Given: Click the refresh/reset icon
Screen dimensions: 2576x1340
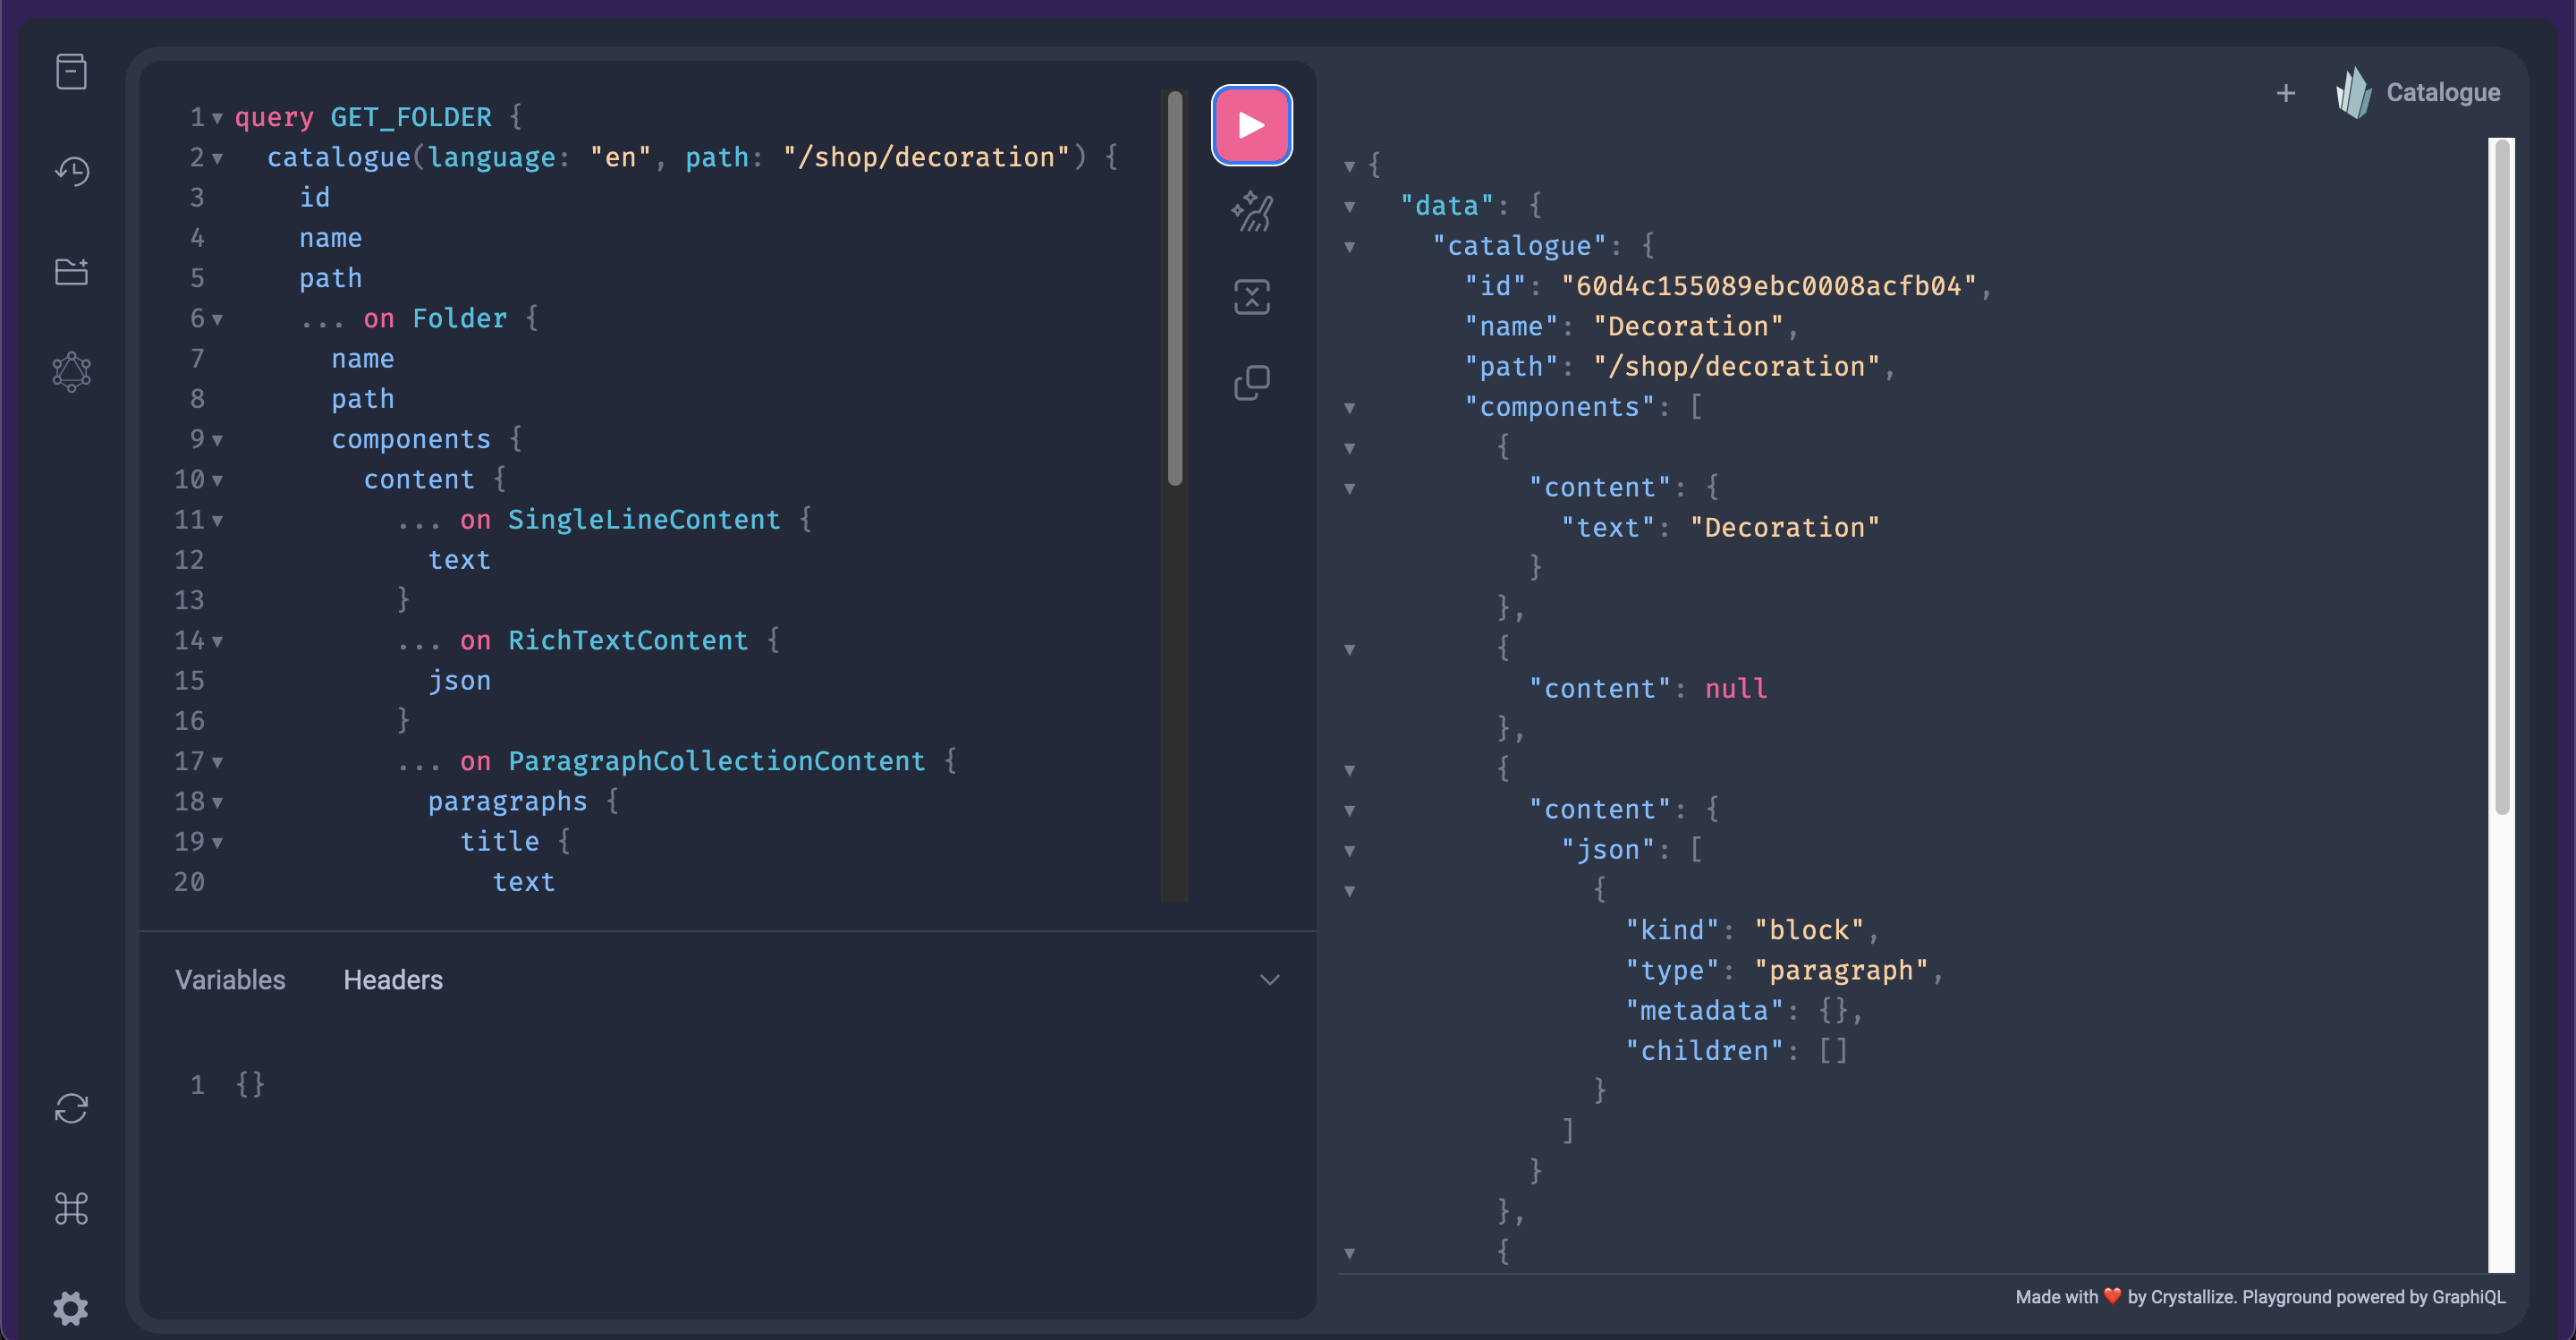Looking at the screenshot, I should 72,1107.
